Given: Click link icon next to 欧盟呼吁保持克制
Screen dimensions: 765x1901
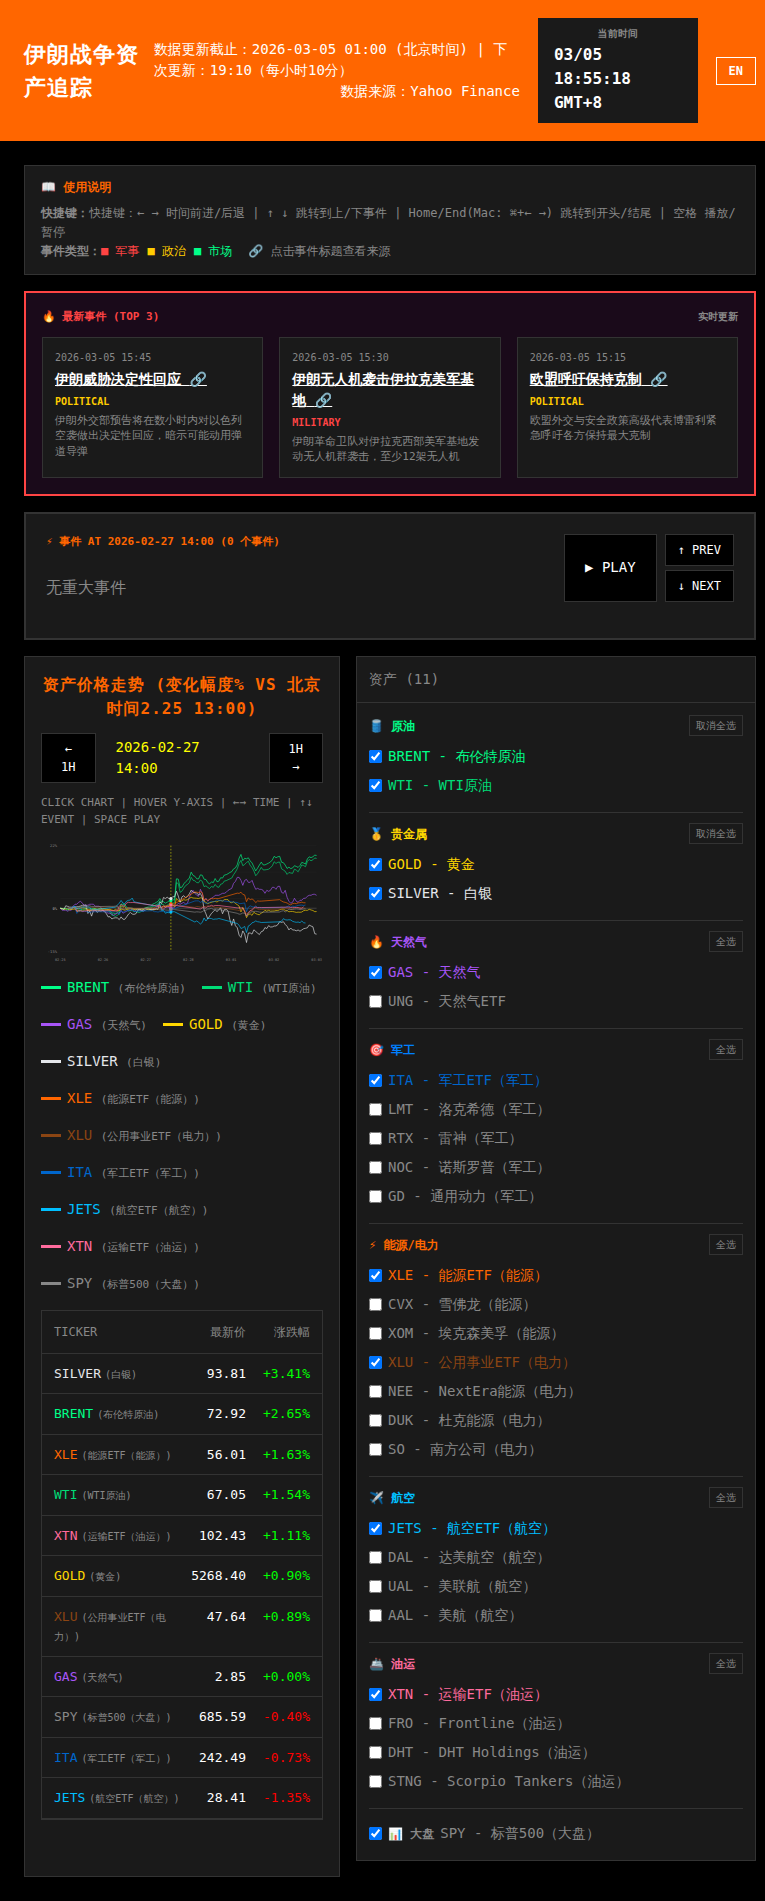Looking at the screenshot, I should click(658, 379).
